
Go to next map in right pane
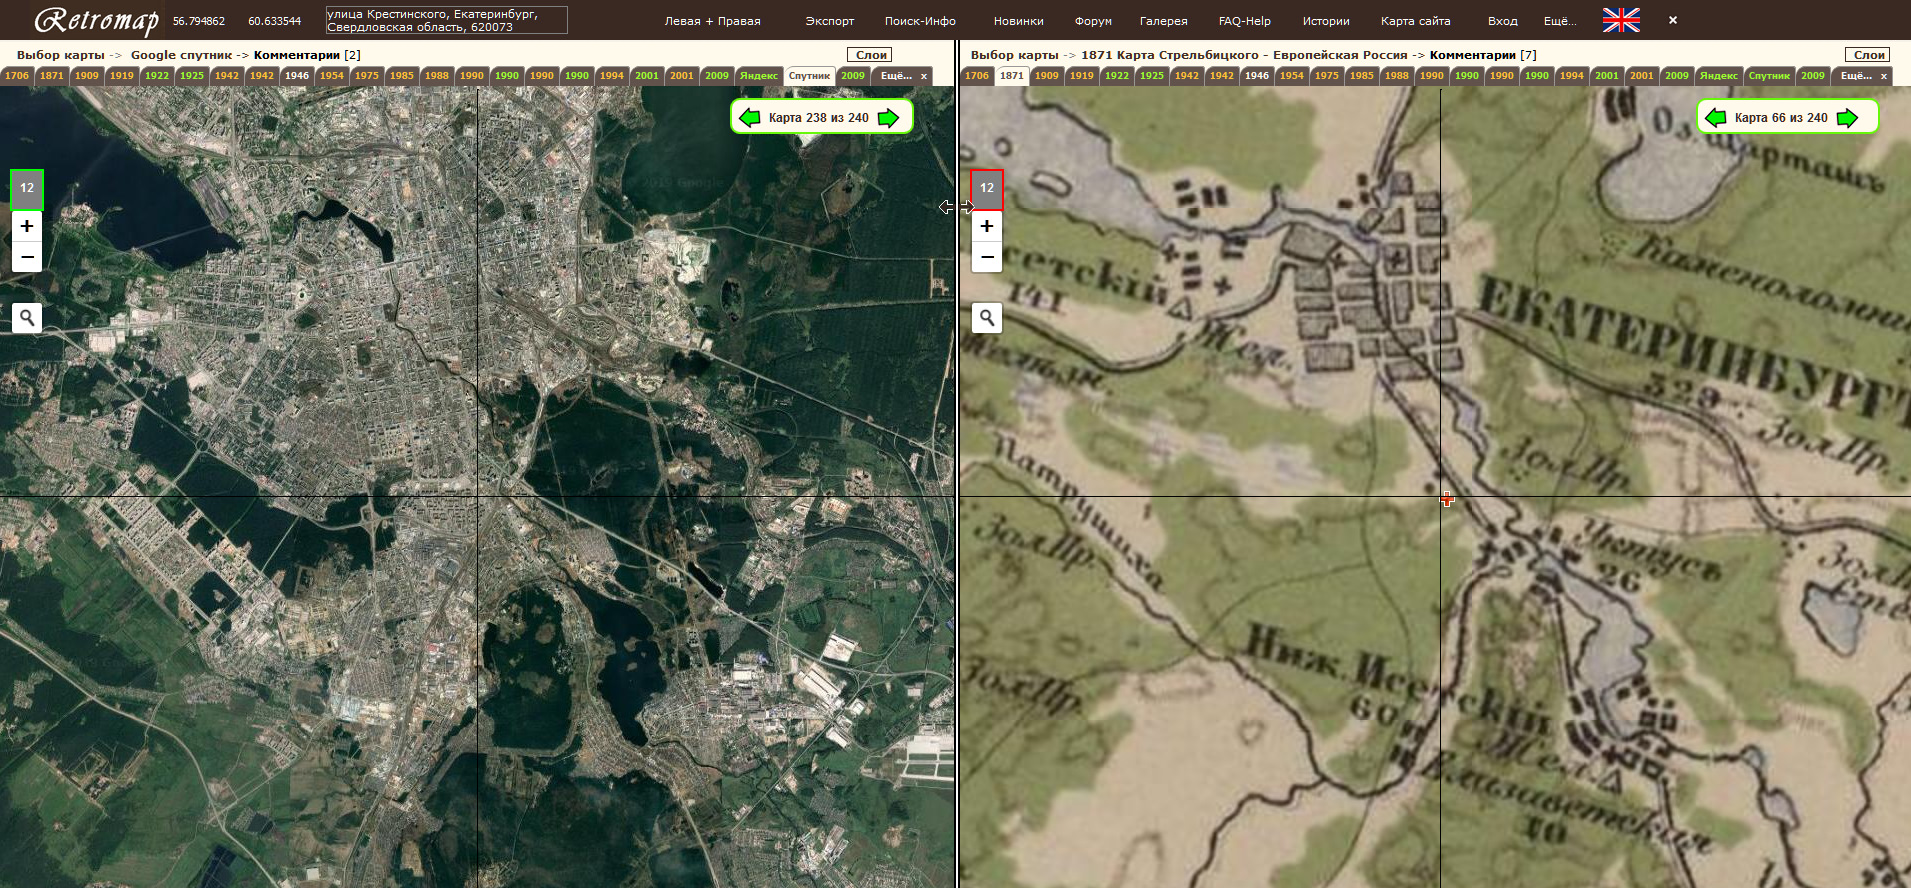tap(1848, 118)
